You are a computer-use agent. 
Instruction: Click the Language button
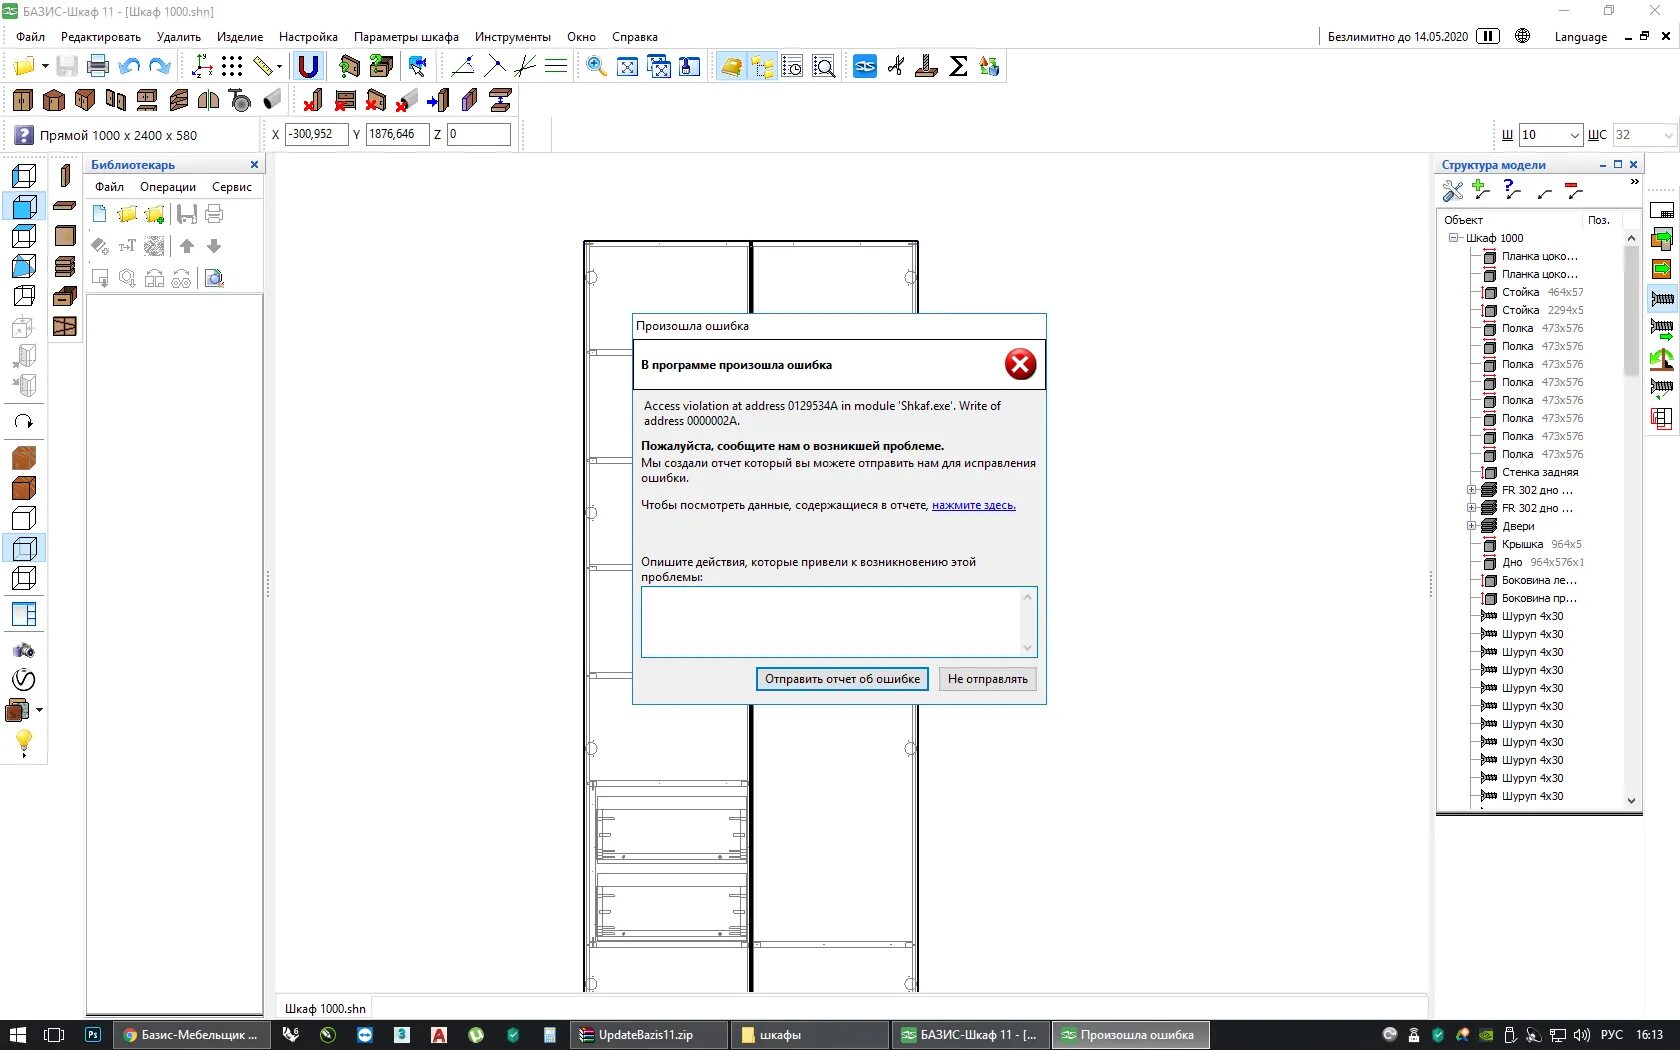pos(1581,37)
